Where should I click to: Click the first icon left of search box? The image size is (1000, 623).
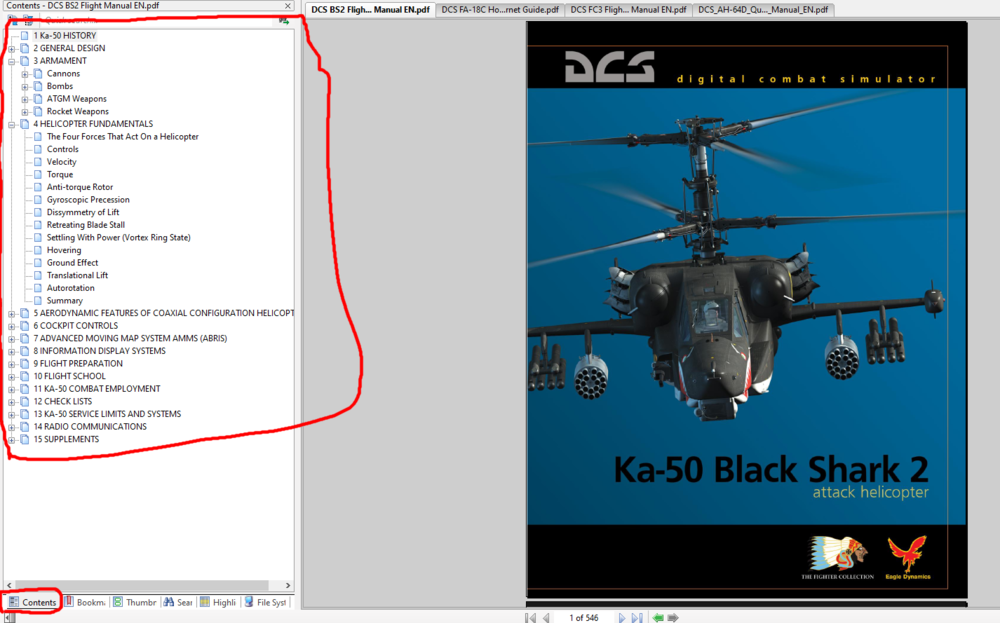[13, 20]
